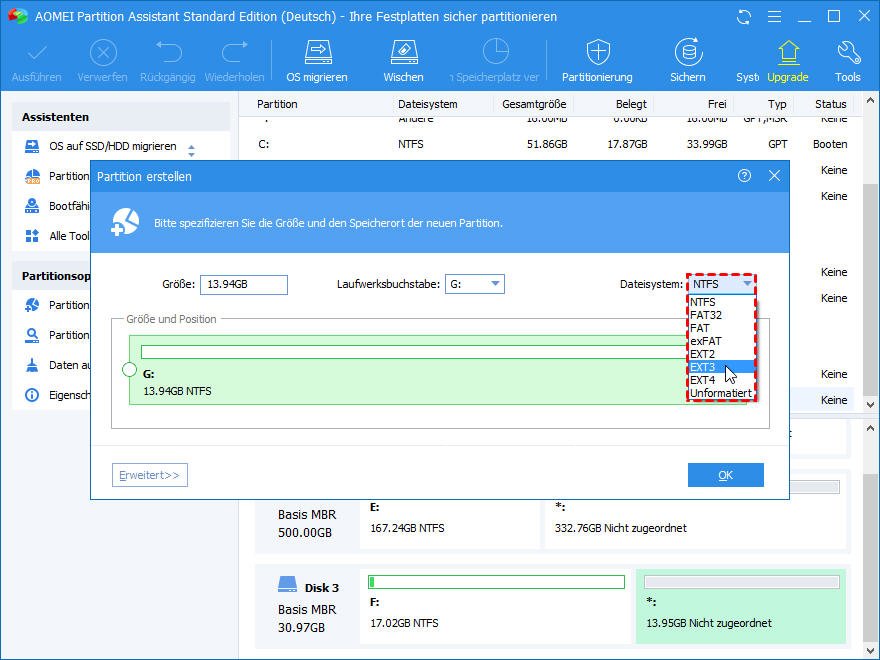
Task: Click the Disk 3 drive icon
Action: (287, 584)
